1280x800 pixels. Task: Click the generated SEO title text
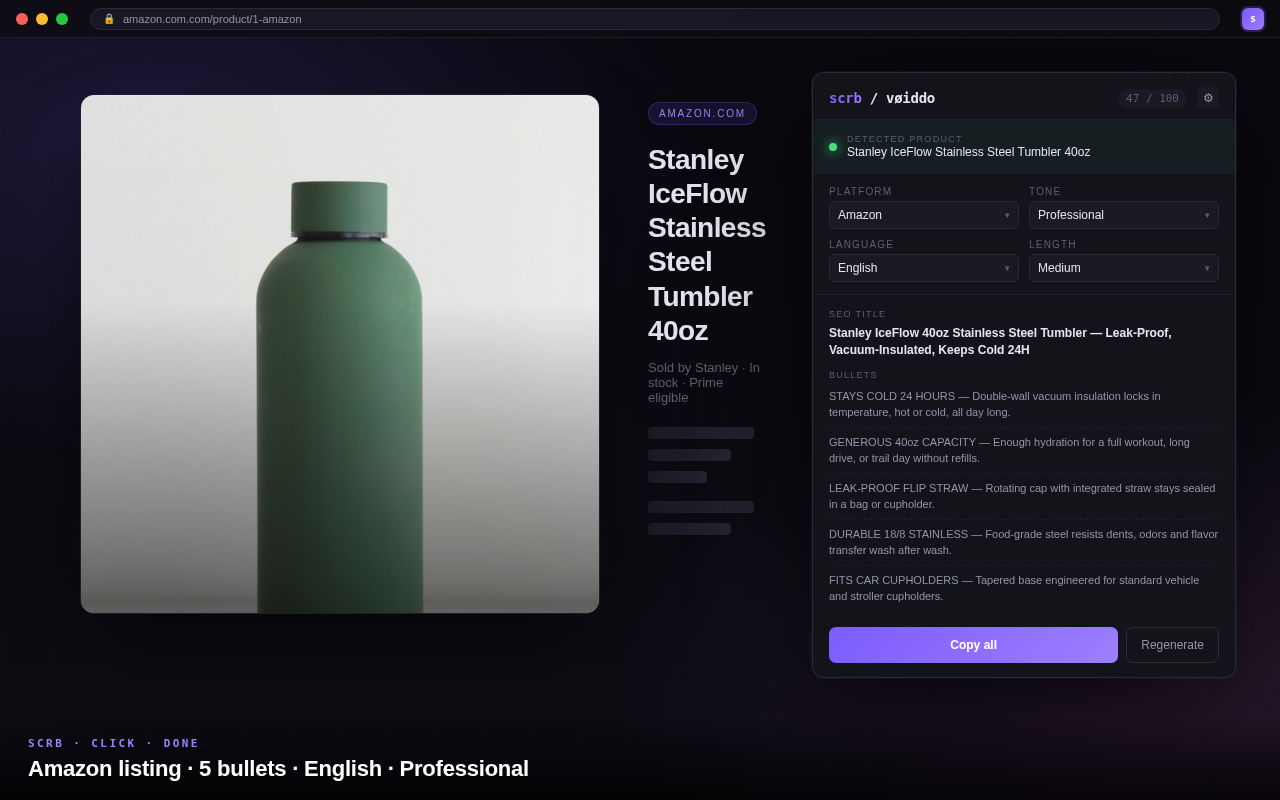click(1000, 341)
